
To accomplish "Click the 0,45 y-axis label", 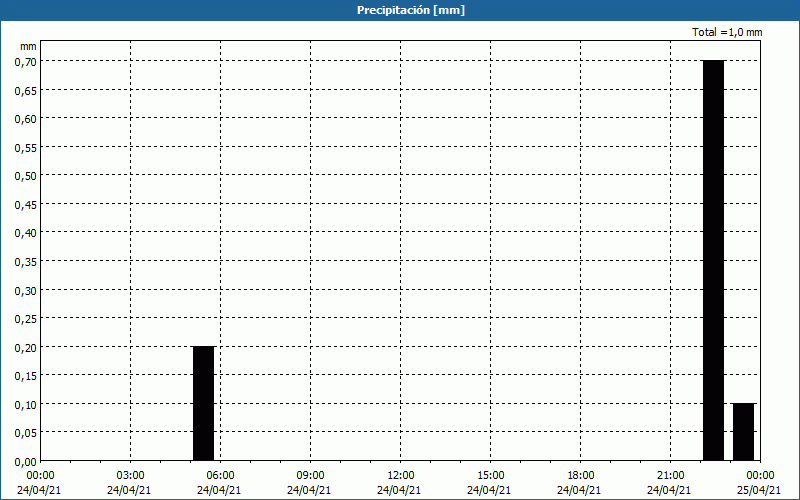I will coord(26,205).
